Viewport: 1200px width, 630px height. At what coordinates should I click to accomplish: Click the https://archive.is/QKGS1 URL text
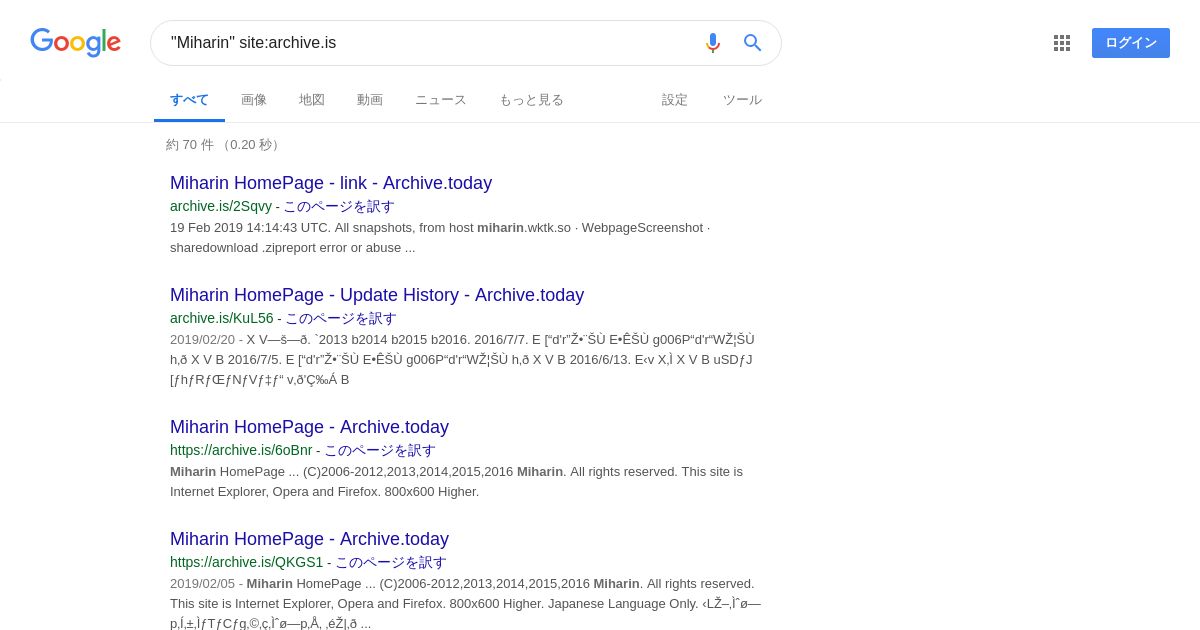(x=247, y=562)
